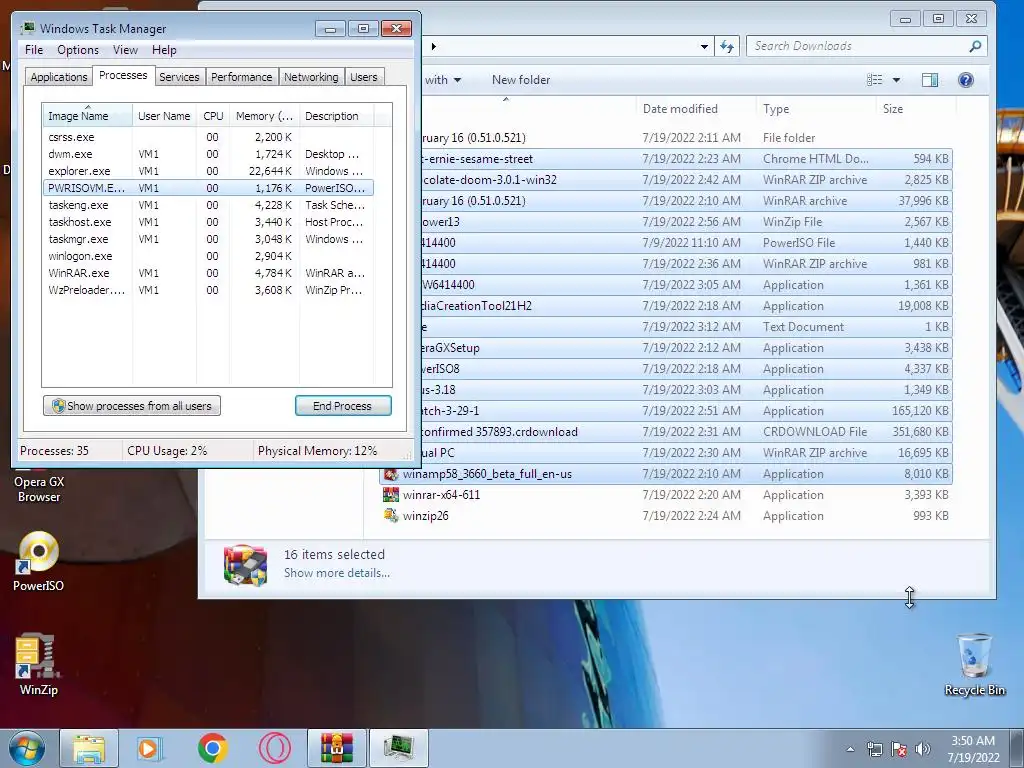The image size is (1024, 768).
Task: Switch to Performance tab
Action: tap(241, 76)
